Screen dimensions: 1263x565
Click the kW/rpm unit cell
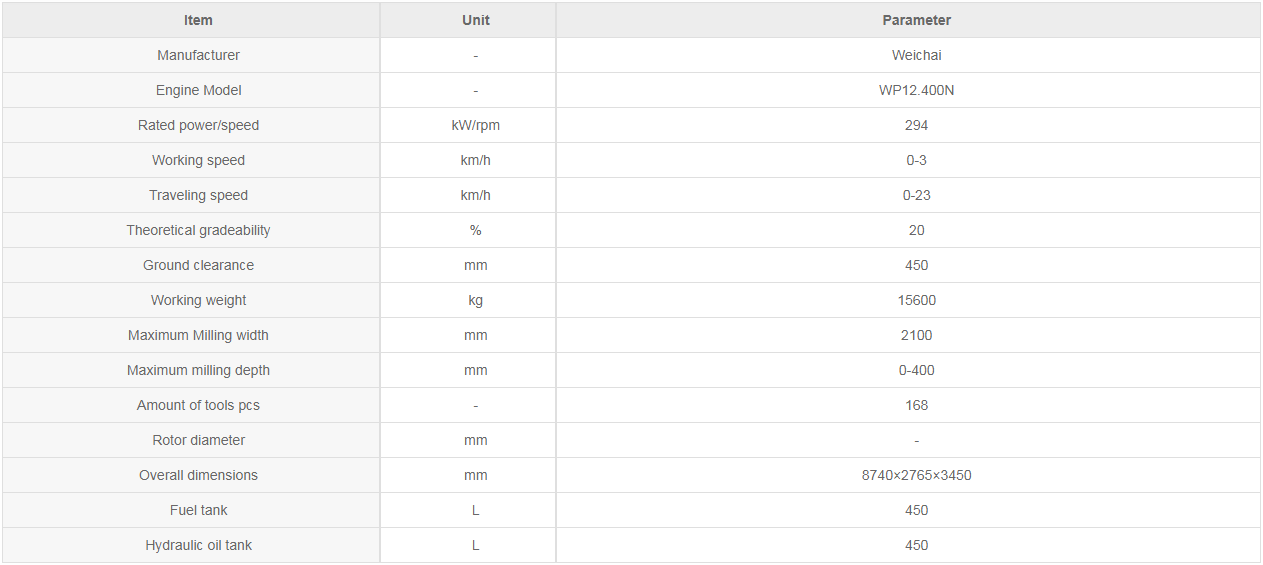(x=476, y=125)
